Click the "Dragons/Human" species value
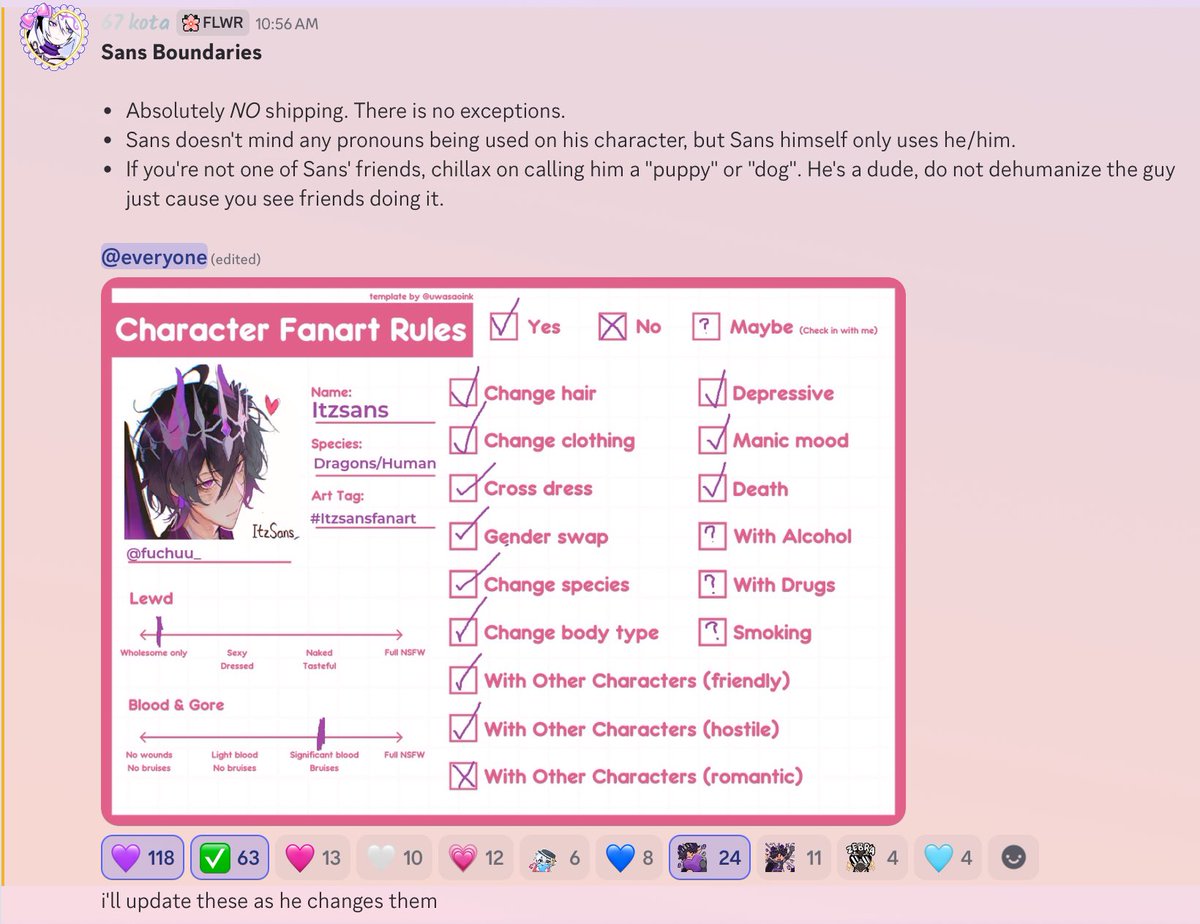 [x=374, y=463]
